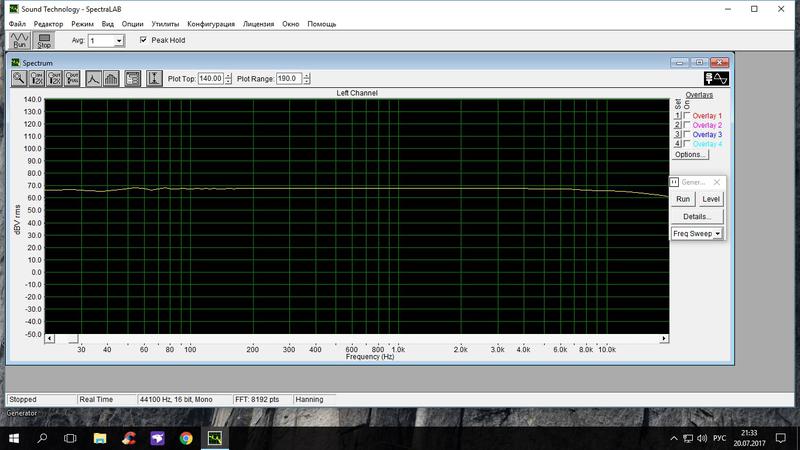
Task: Open the Утилиты menu
Action: [x=165, y=24]
